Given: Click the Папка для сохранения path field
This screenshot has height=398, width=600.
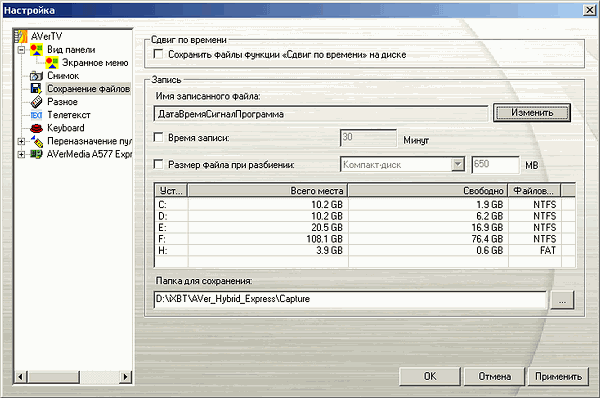Looking at the screenshot, I should click(351, 299).
